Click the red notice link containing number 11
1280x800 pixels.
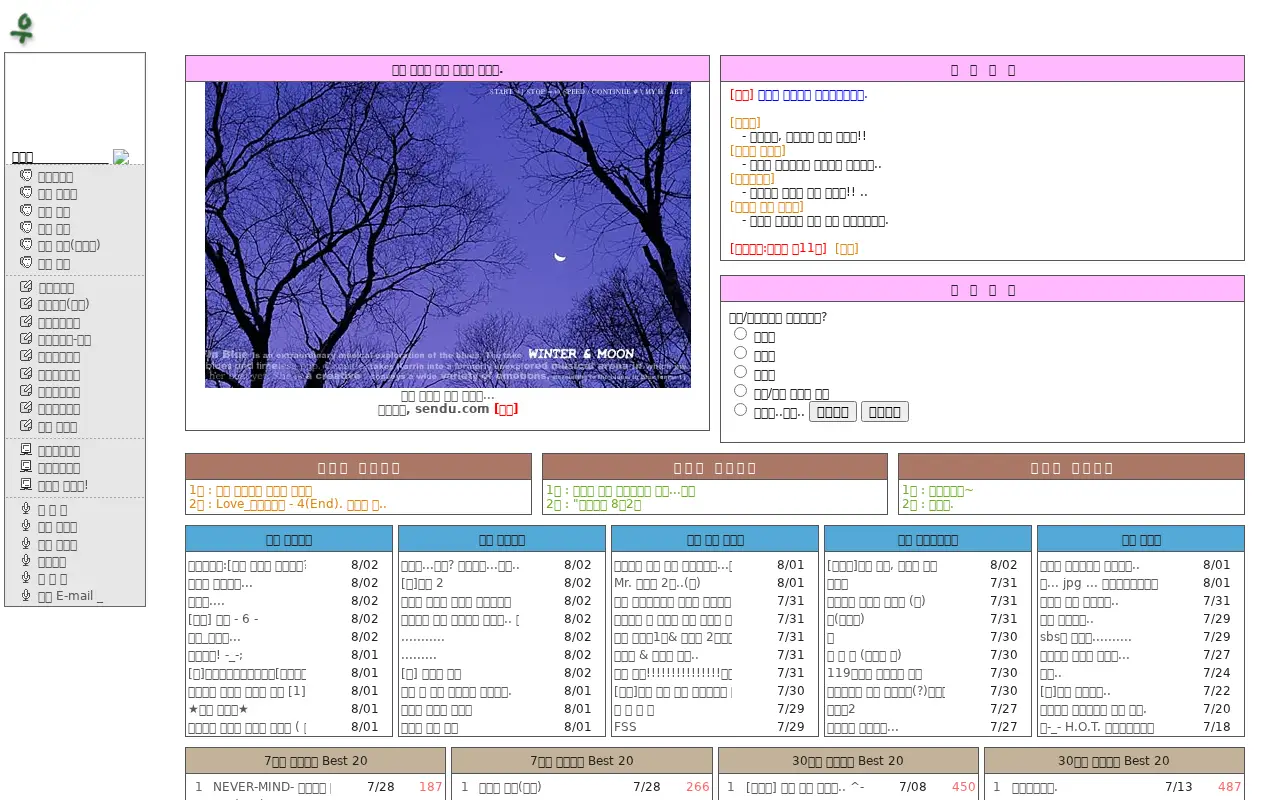(x=778, y=248)
